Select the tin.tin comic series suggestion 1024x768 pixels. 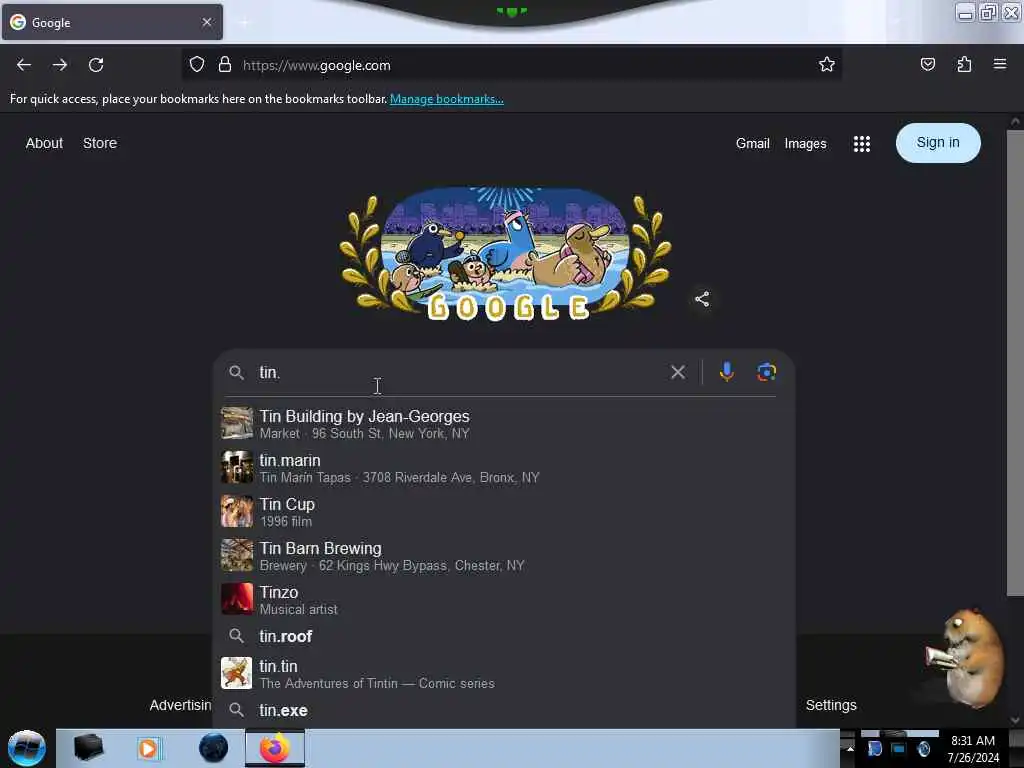[x=504, y=673]
